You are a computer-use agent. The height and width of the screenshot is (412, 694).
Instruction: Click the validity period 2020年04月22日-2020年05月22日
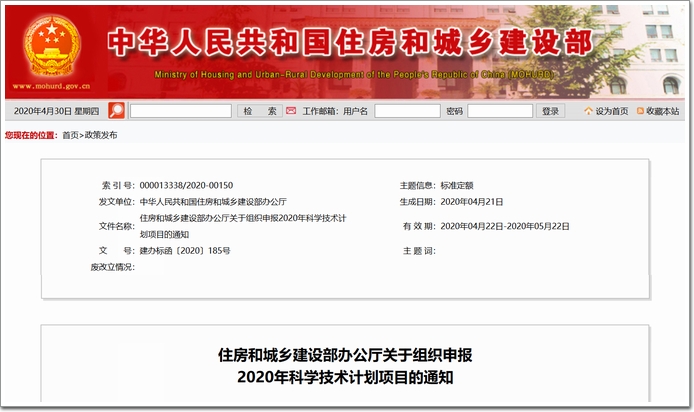click(x=505, y=226)
